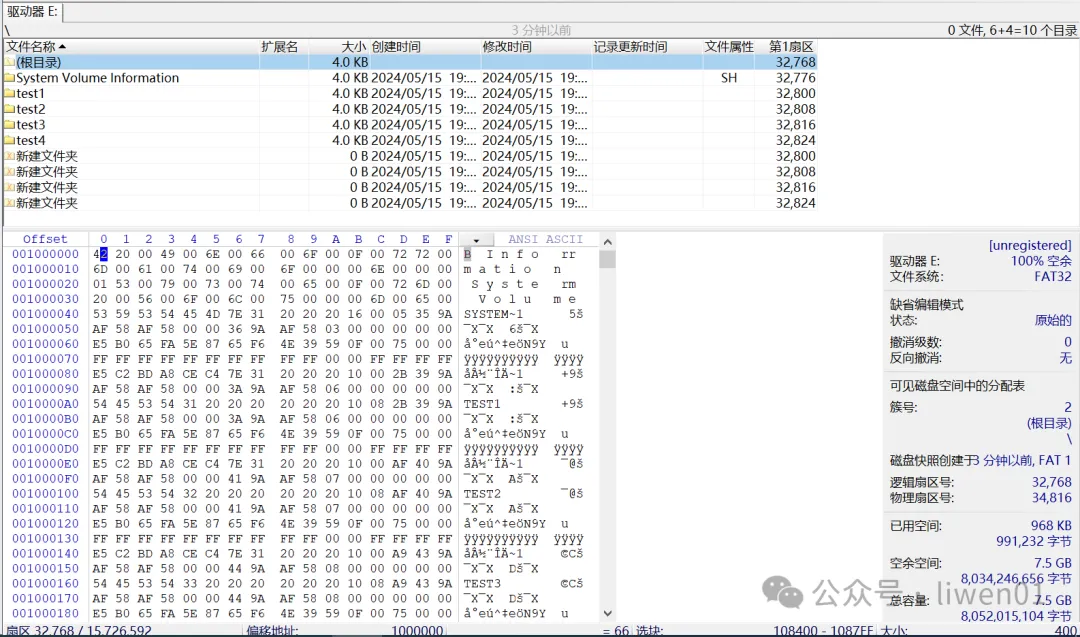
Task: Sort by the 扩展名 column header
Action: [x=284, y=47]
